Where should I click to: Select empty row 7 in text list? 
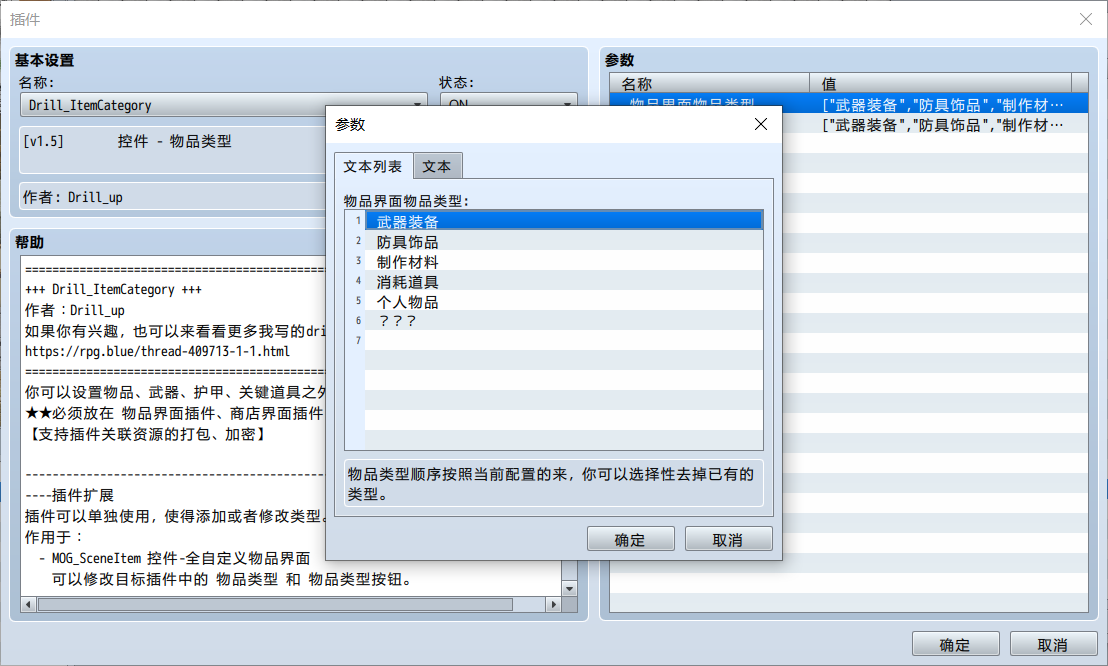point(564,341)
